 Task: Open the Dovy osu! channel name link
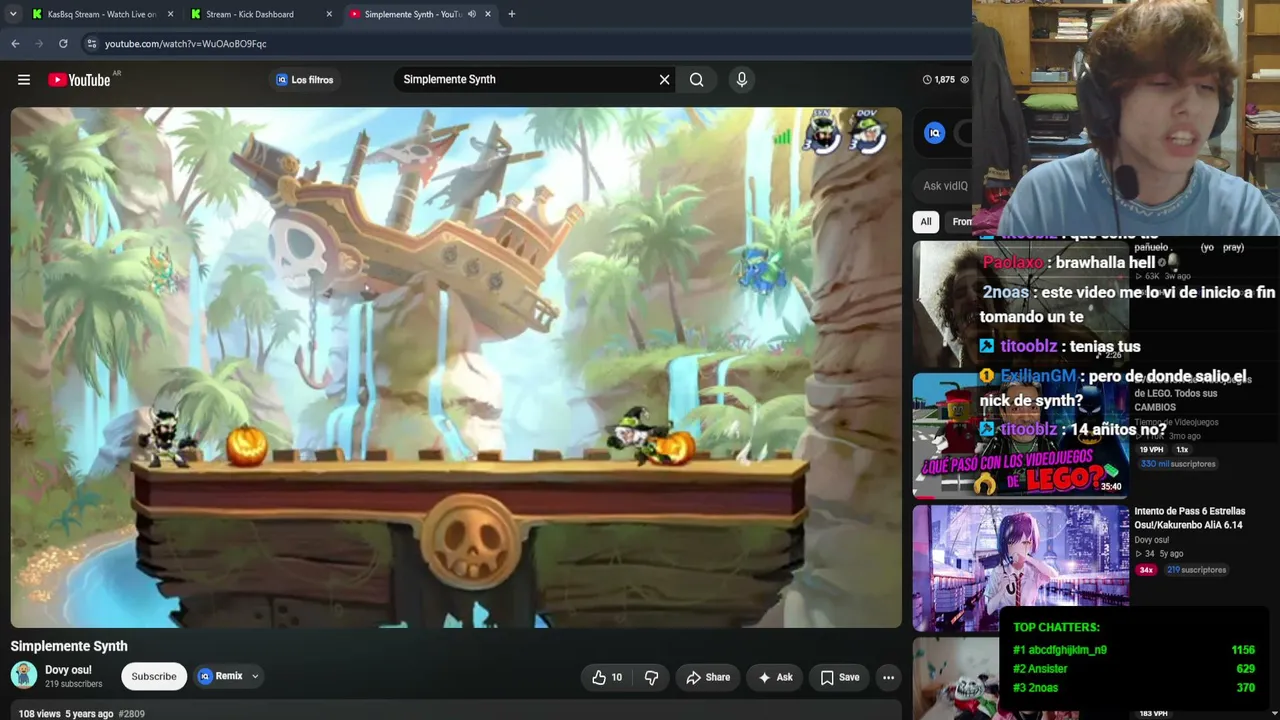click(x=68, y=670)
